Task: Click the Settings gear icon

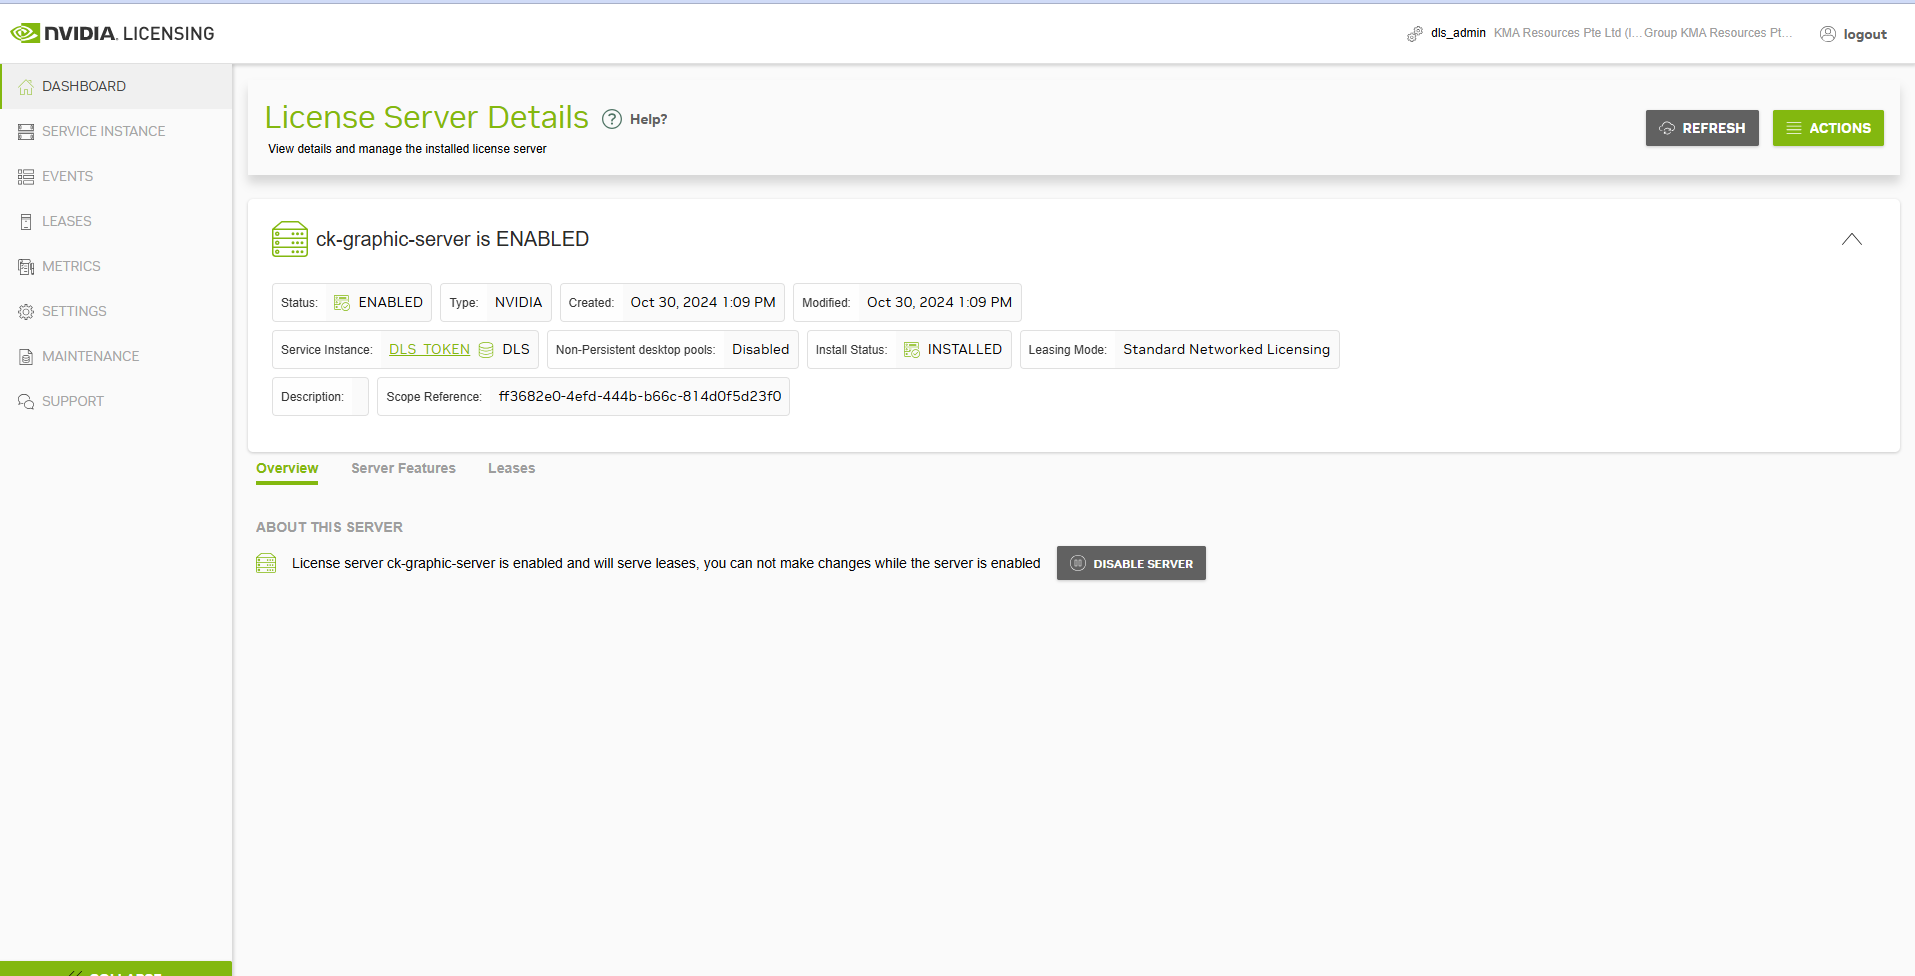Action: tap(26, 312)
